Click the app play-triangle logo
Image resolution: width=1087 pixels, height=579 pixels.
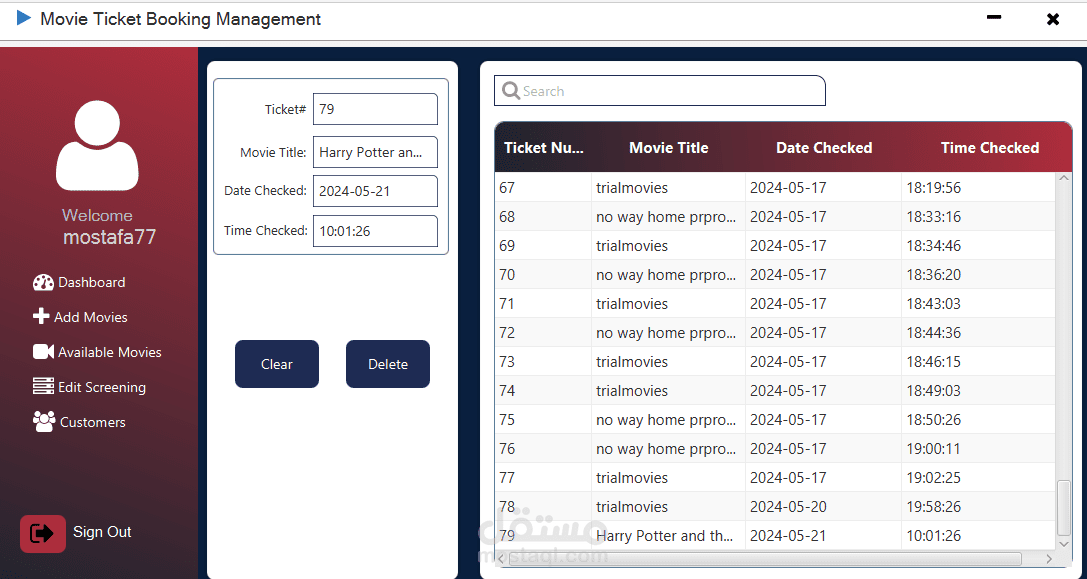click(24, 18)
